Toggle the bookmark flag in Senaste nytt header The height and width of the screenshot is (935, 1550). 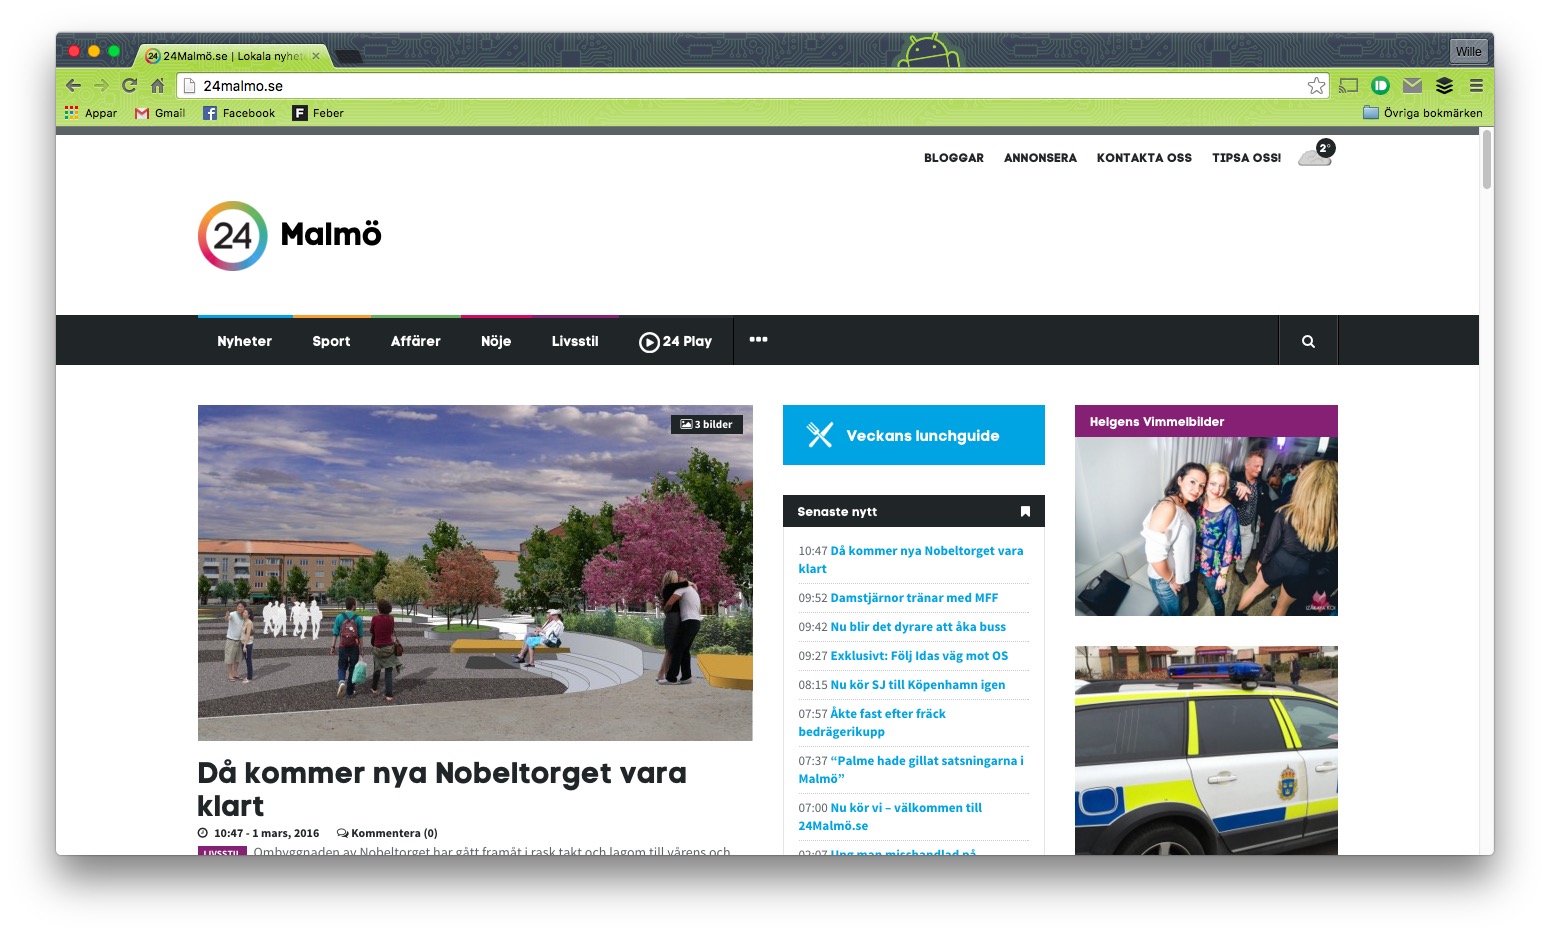click(1025, 511)
